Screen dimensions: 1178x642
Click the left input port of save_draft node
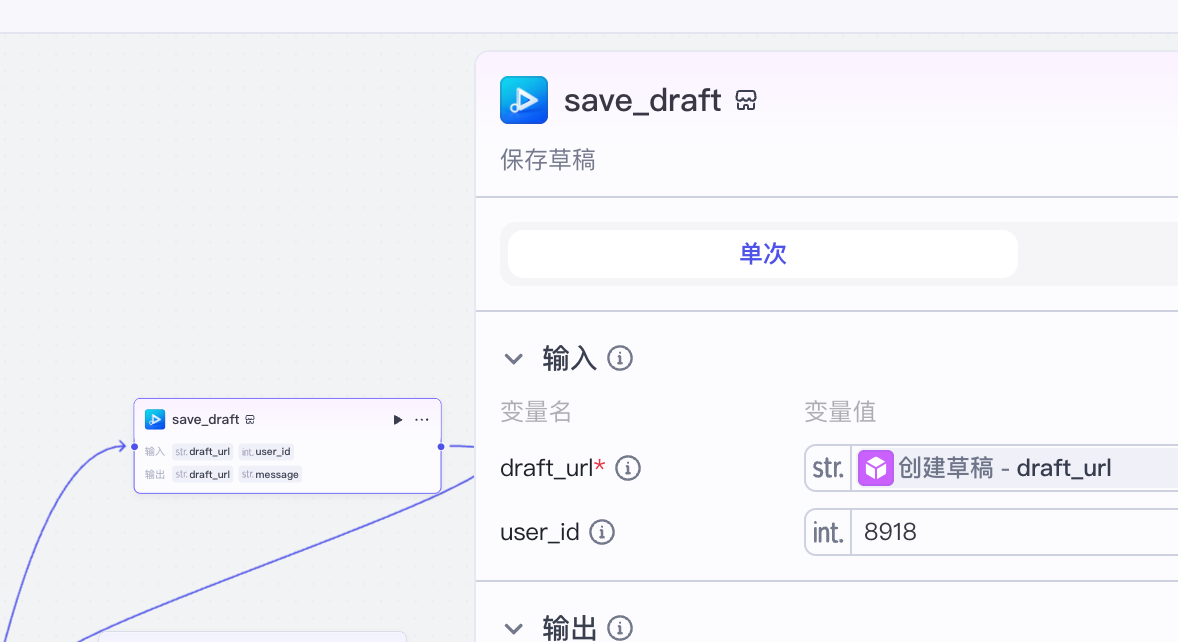tap(134, 446)
